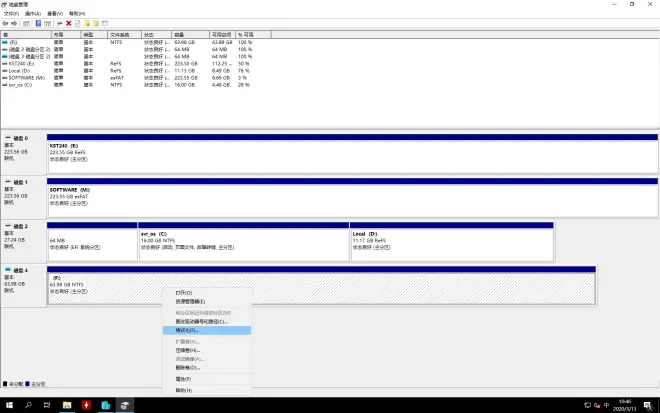Screen dimensions: 660x413
Task: Sort by the 卷 column header
Action: pyautogui.click(x=26, y=35)
